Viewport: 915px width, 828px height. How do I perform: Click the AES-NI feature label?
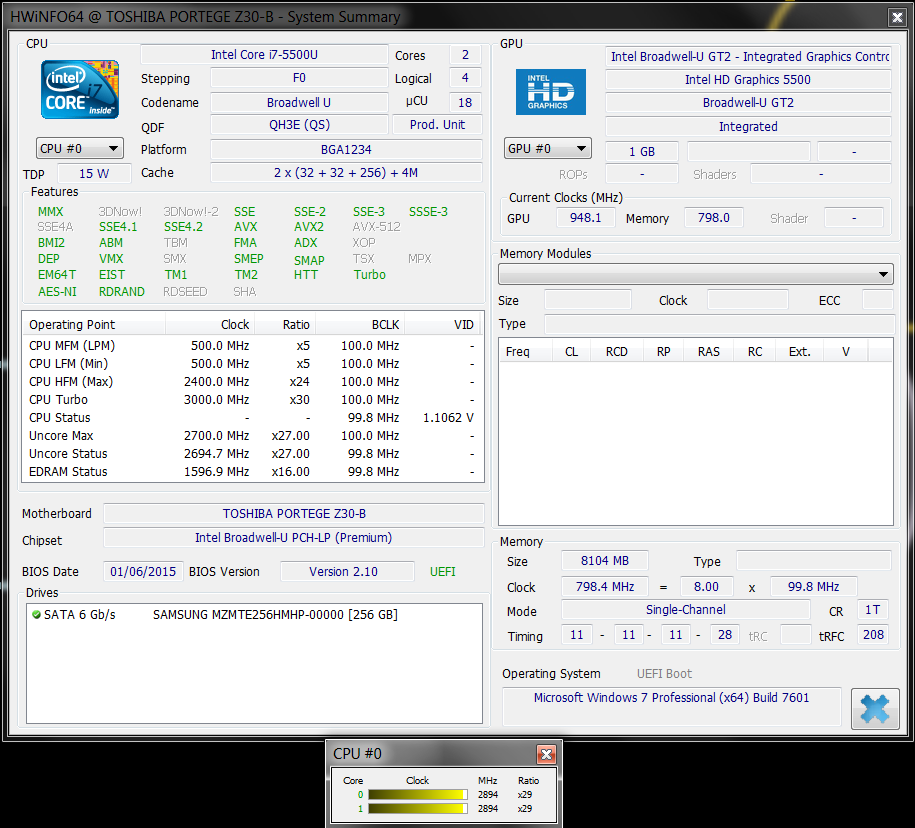point(57,291)
